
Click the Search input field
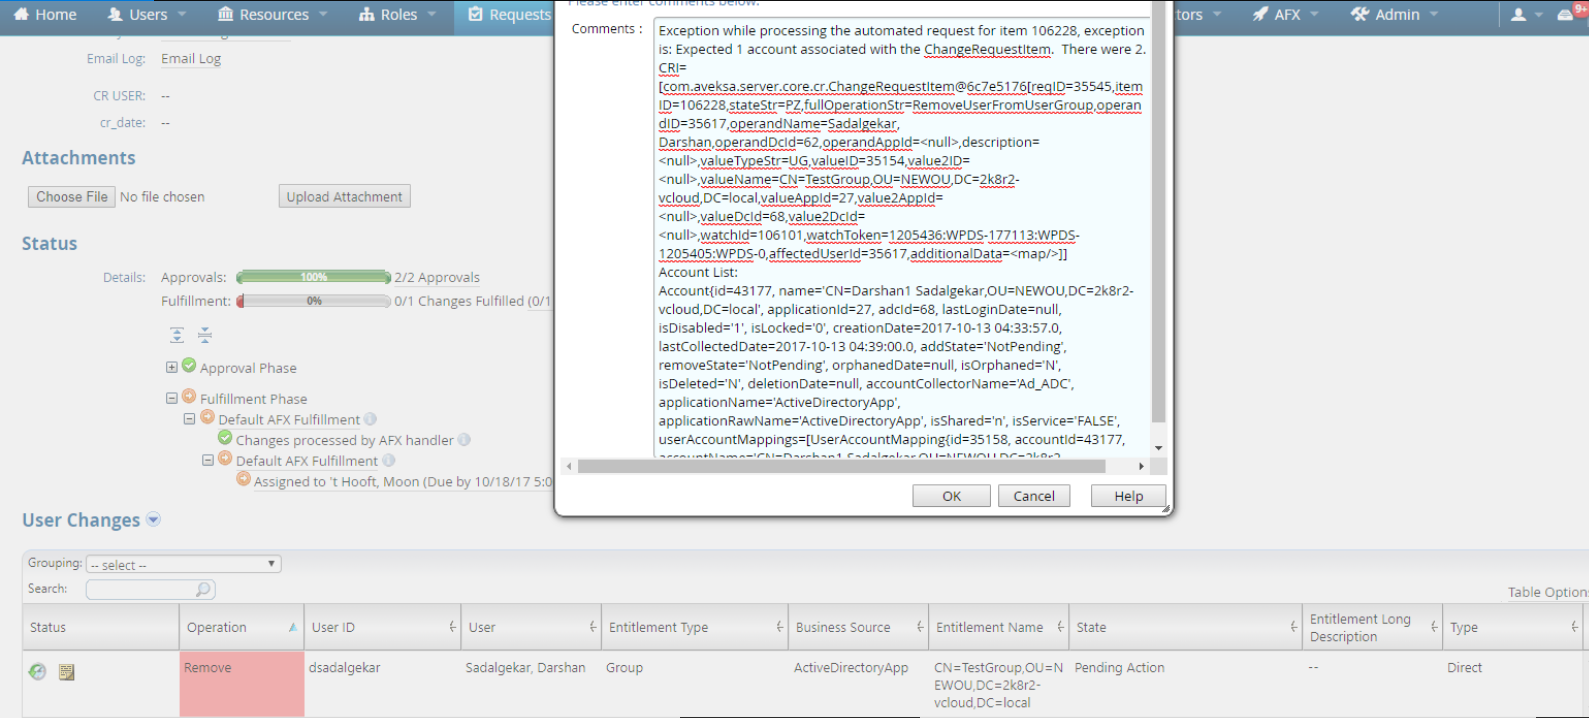[150, 589]
